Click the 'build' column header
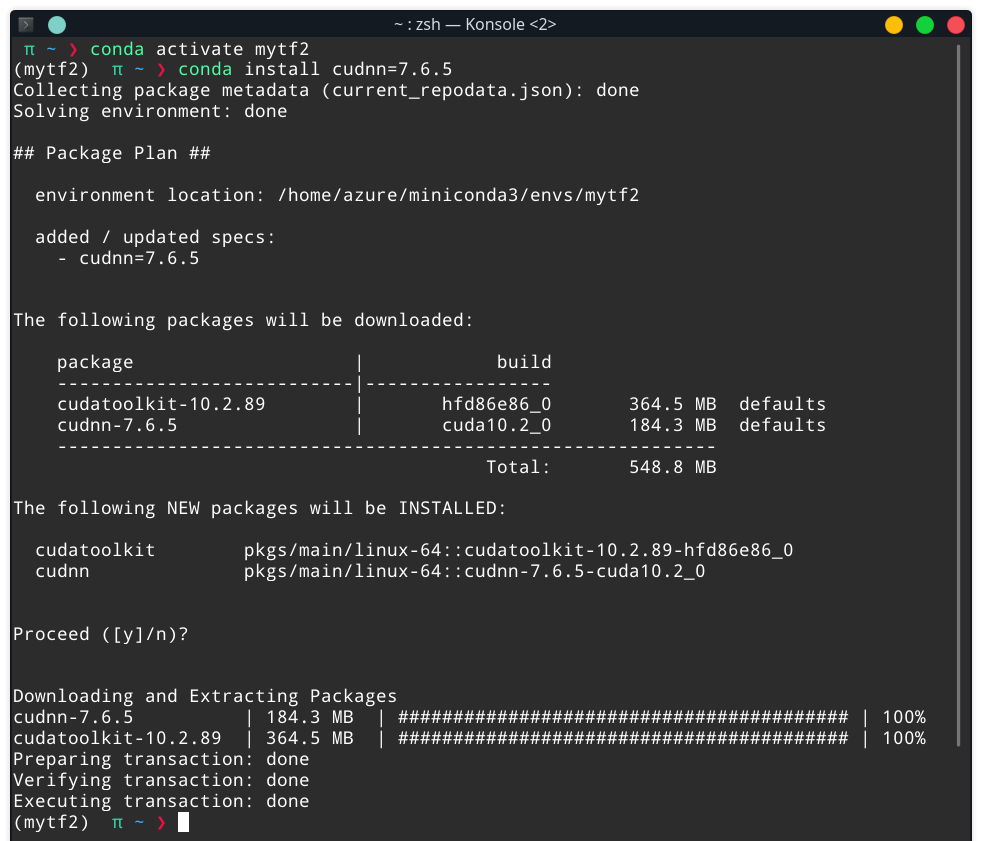The height and width of the screenshot is (841, 982). [524, 362]
